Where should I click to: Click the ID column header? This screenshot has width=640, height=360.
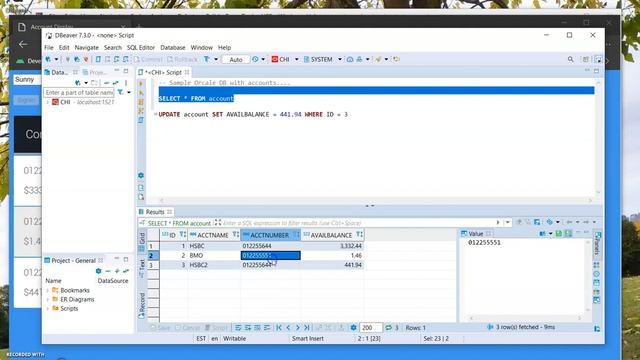(172, 235)
